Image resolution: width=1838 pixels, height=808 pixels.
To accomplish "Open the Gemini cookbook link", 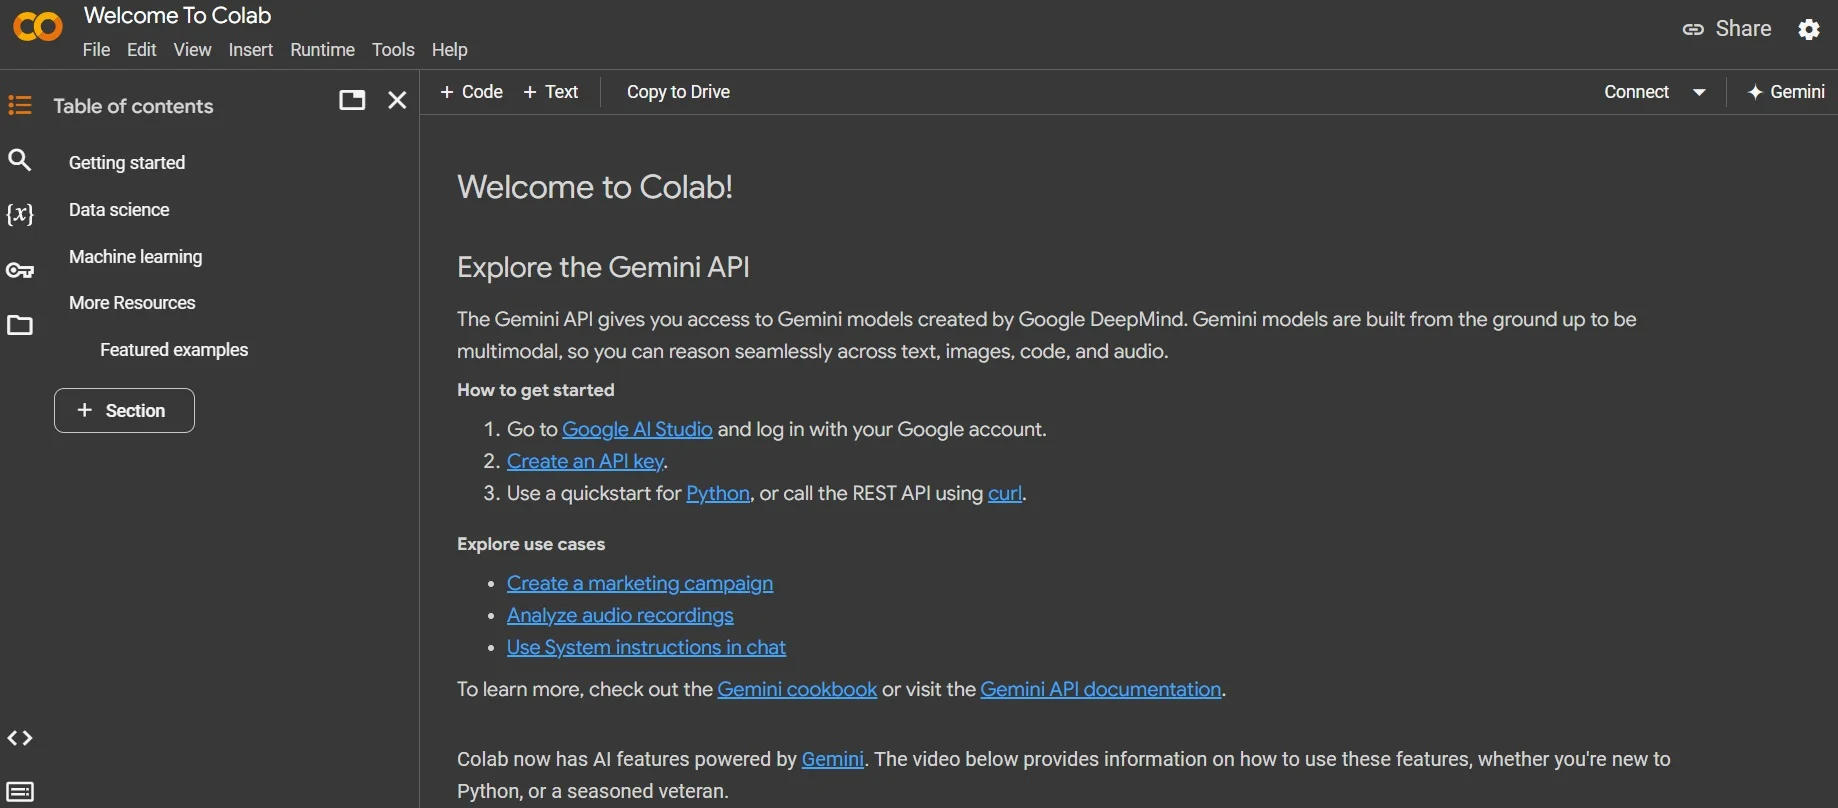I will coord(797,690).
